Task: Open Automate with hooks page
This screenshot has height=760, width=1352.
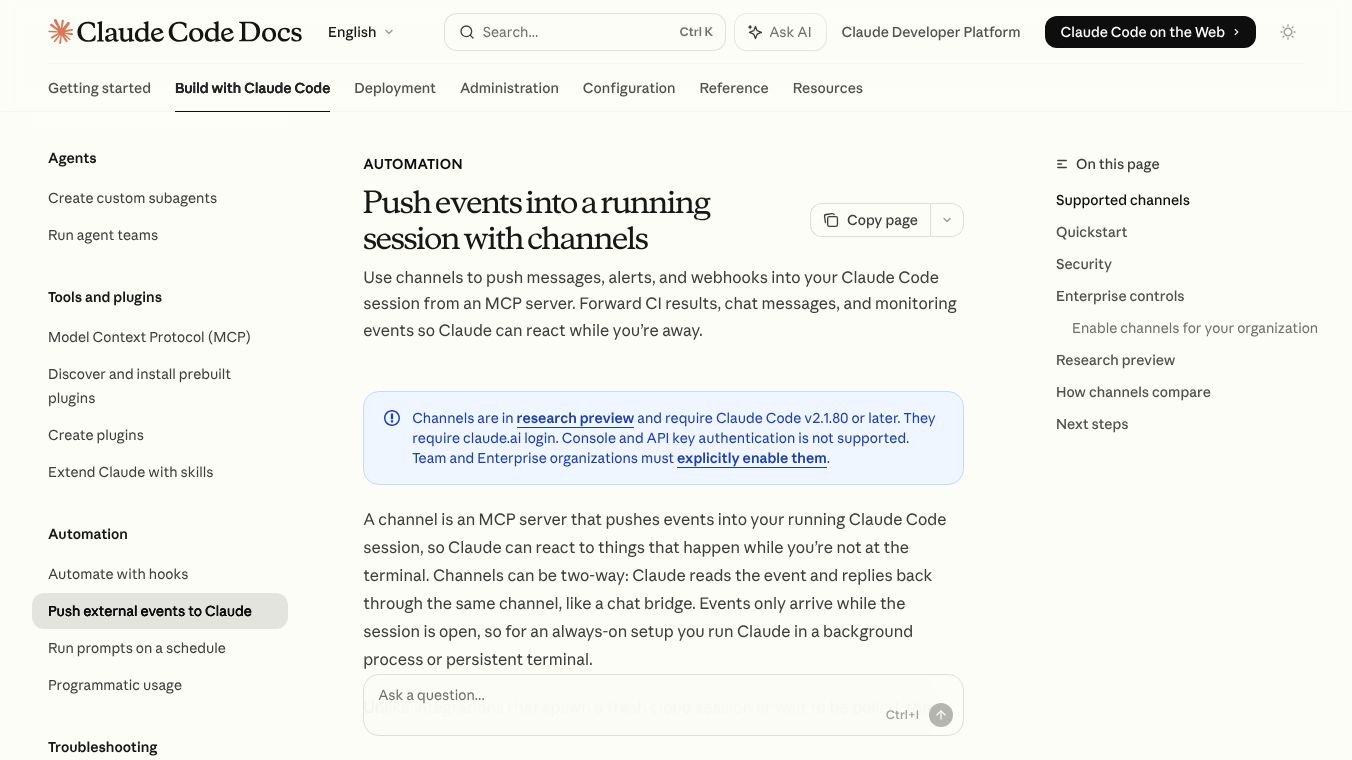Action: (x=118, y=574)
